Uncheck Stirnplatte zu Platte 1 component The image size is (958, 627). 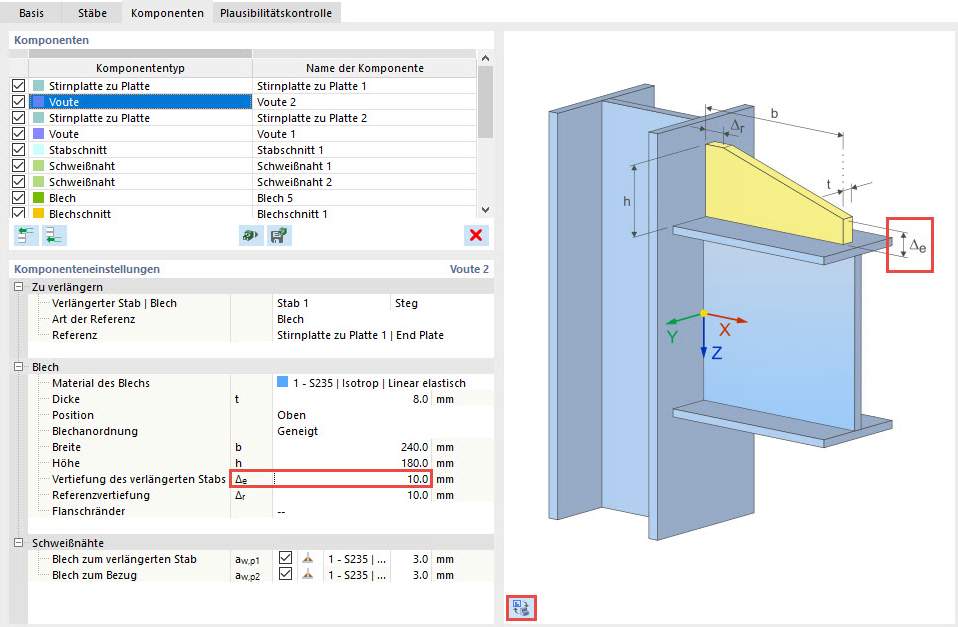(x=19, y=86)
